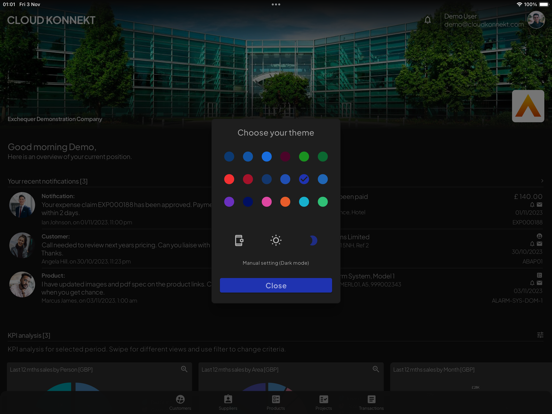Image resolution: width=552 pixels, height=414 pixels.
Task: Open Marcus James notification avatar
Action: pos(22,284)
